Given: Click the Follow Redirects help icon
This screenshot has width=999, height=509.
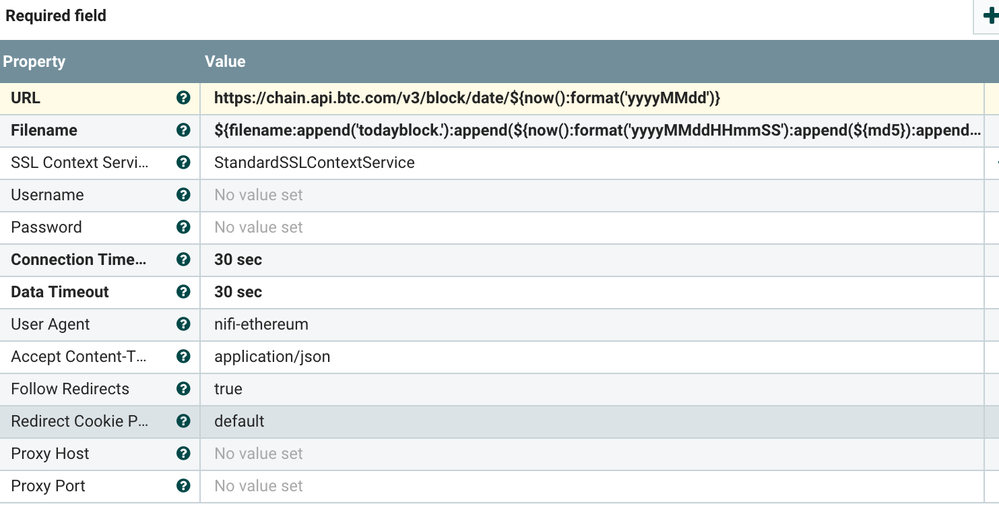Looking at the screenshot, I should (x=183, y=389).
